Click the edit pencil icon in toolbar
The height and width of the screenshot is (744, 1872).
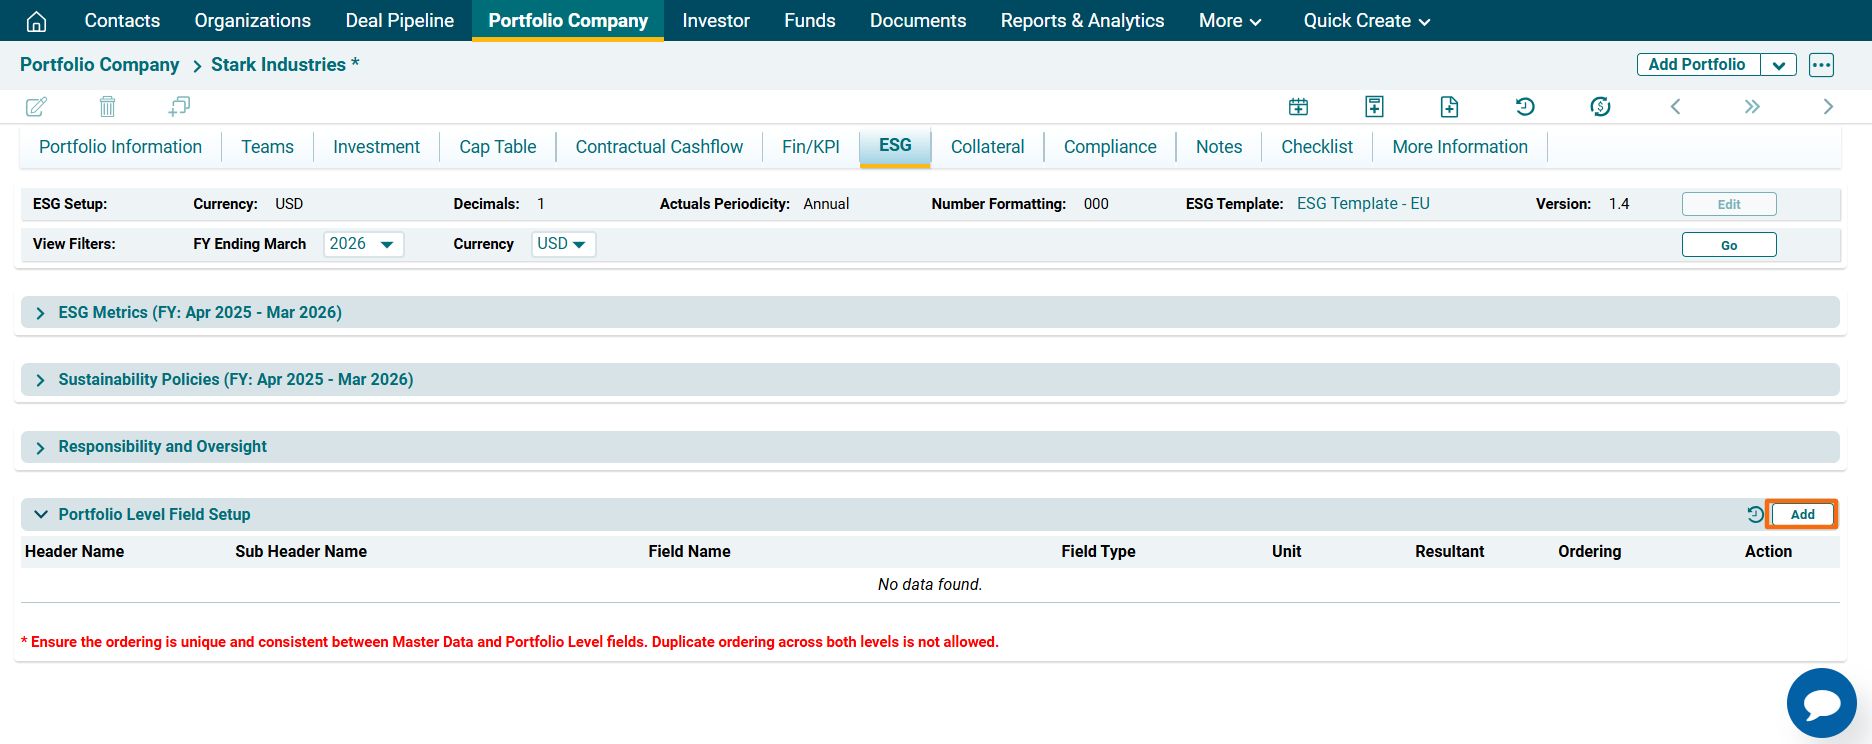(36, 107)
